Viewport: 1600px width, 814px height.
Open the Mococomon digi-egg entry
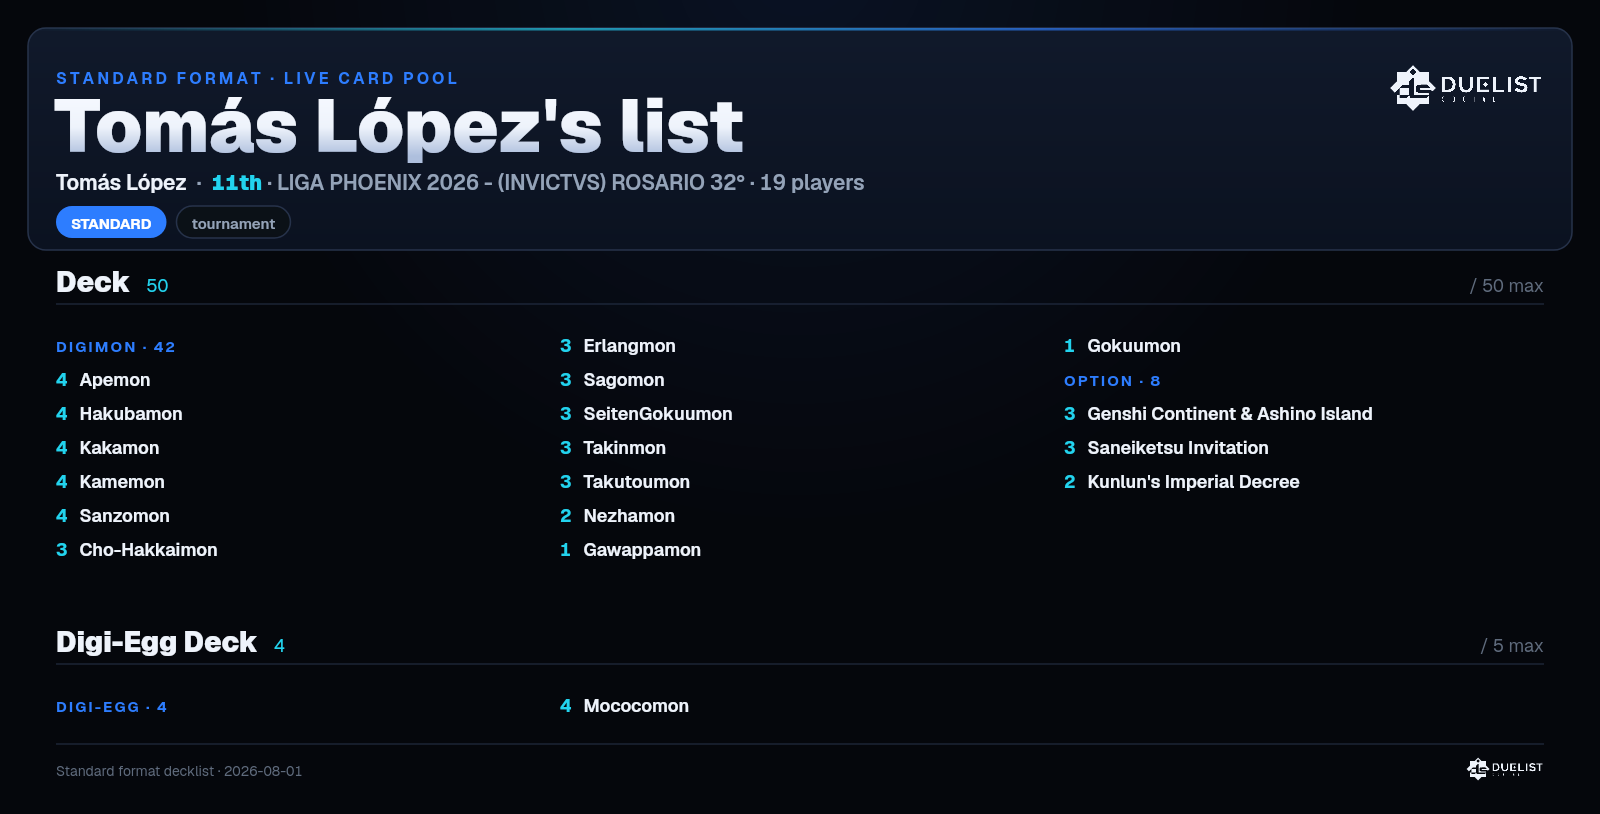pyautogui.click(x=624, y=706)
